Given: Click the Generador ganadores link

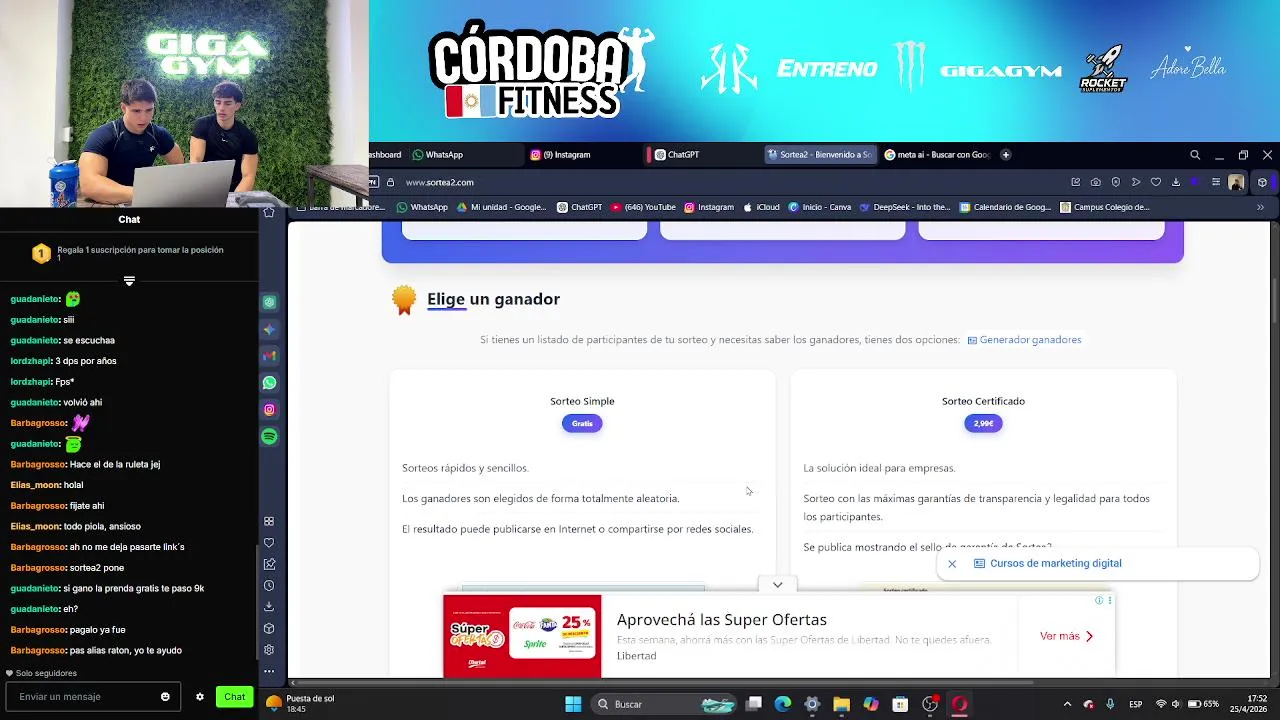Looking at the screenshot, I should click(x=1024, y=340).
